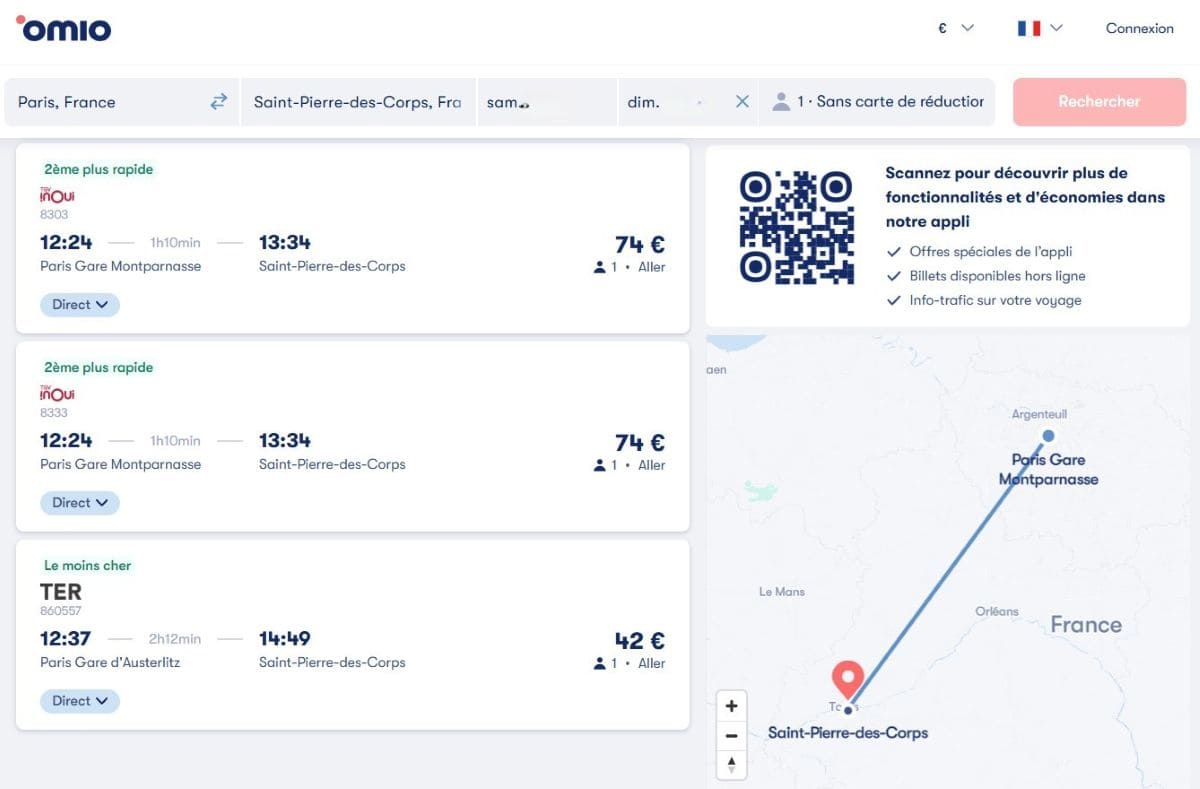
Task: Open the Omio home logo
Action: [63, 28]
